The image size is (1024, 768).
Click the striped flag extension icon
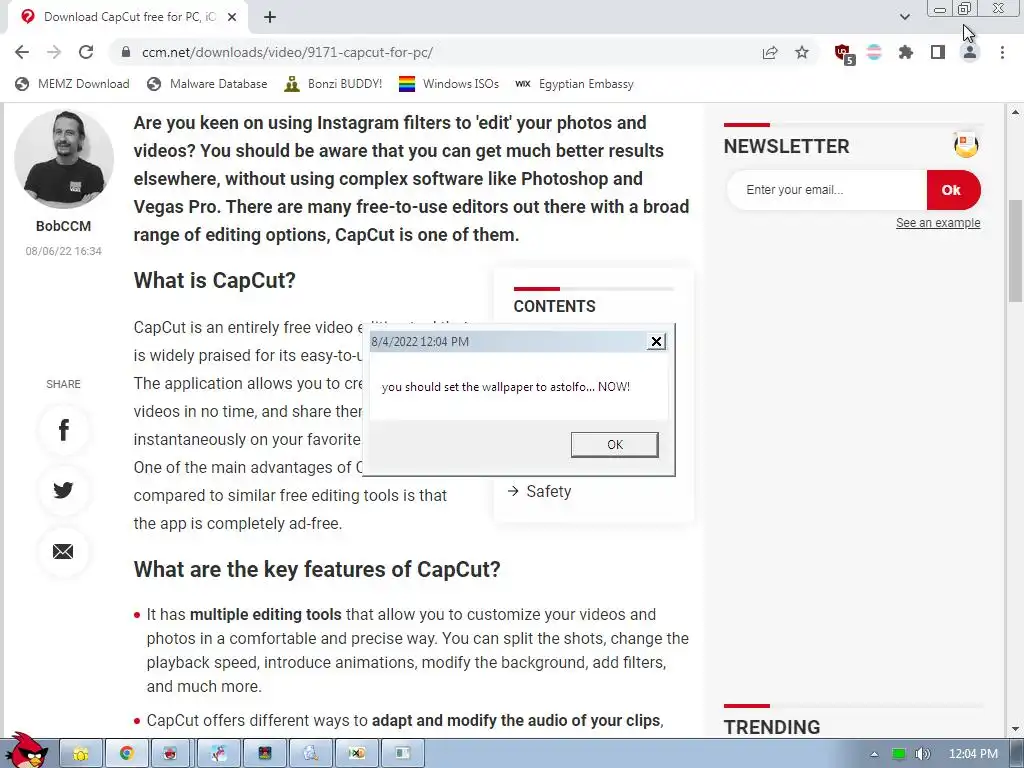874,52
